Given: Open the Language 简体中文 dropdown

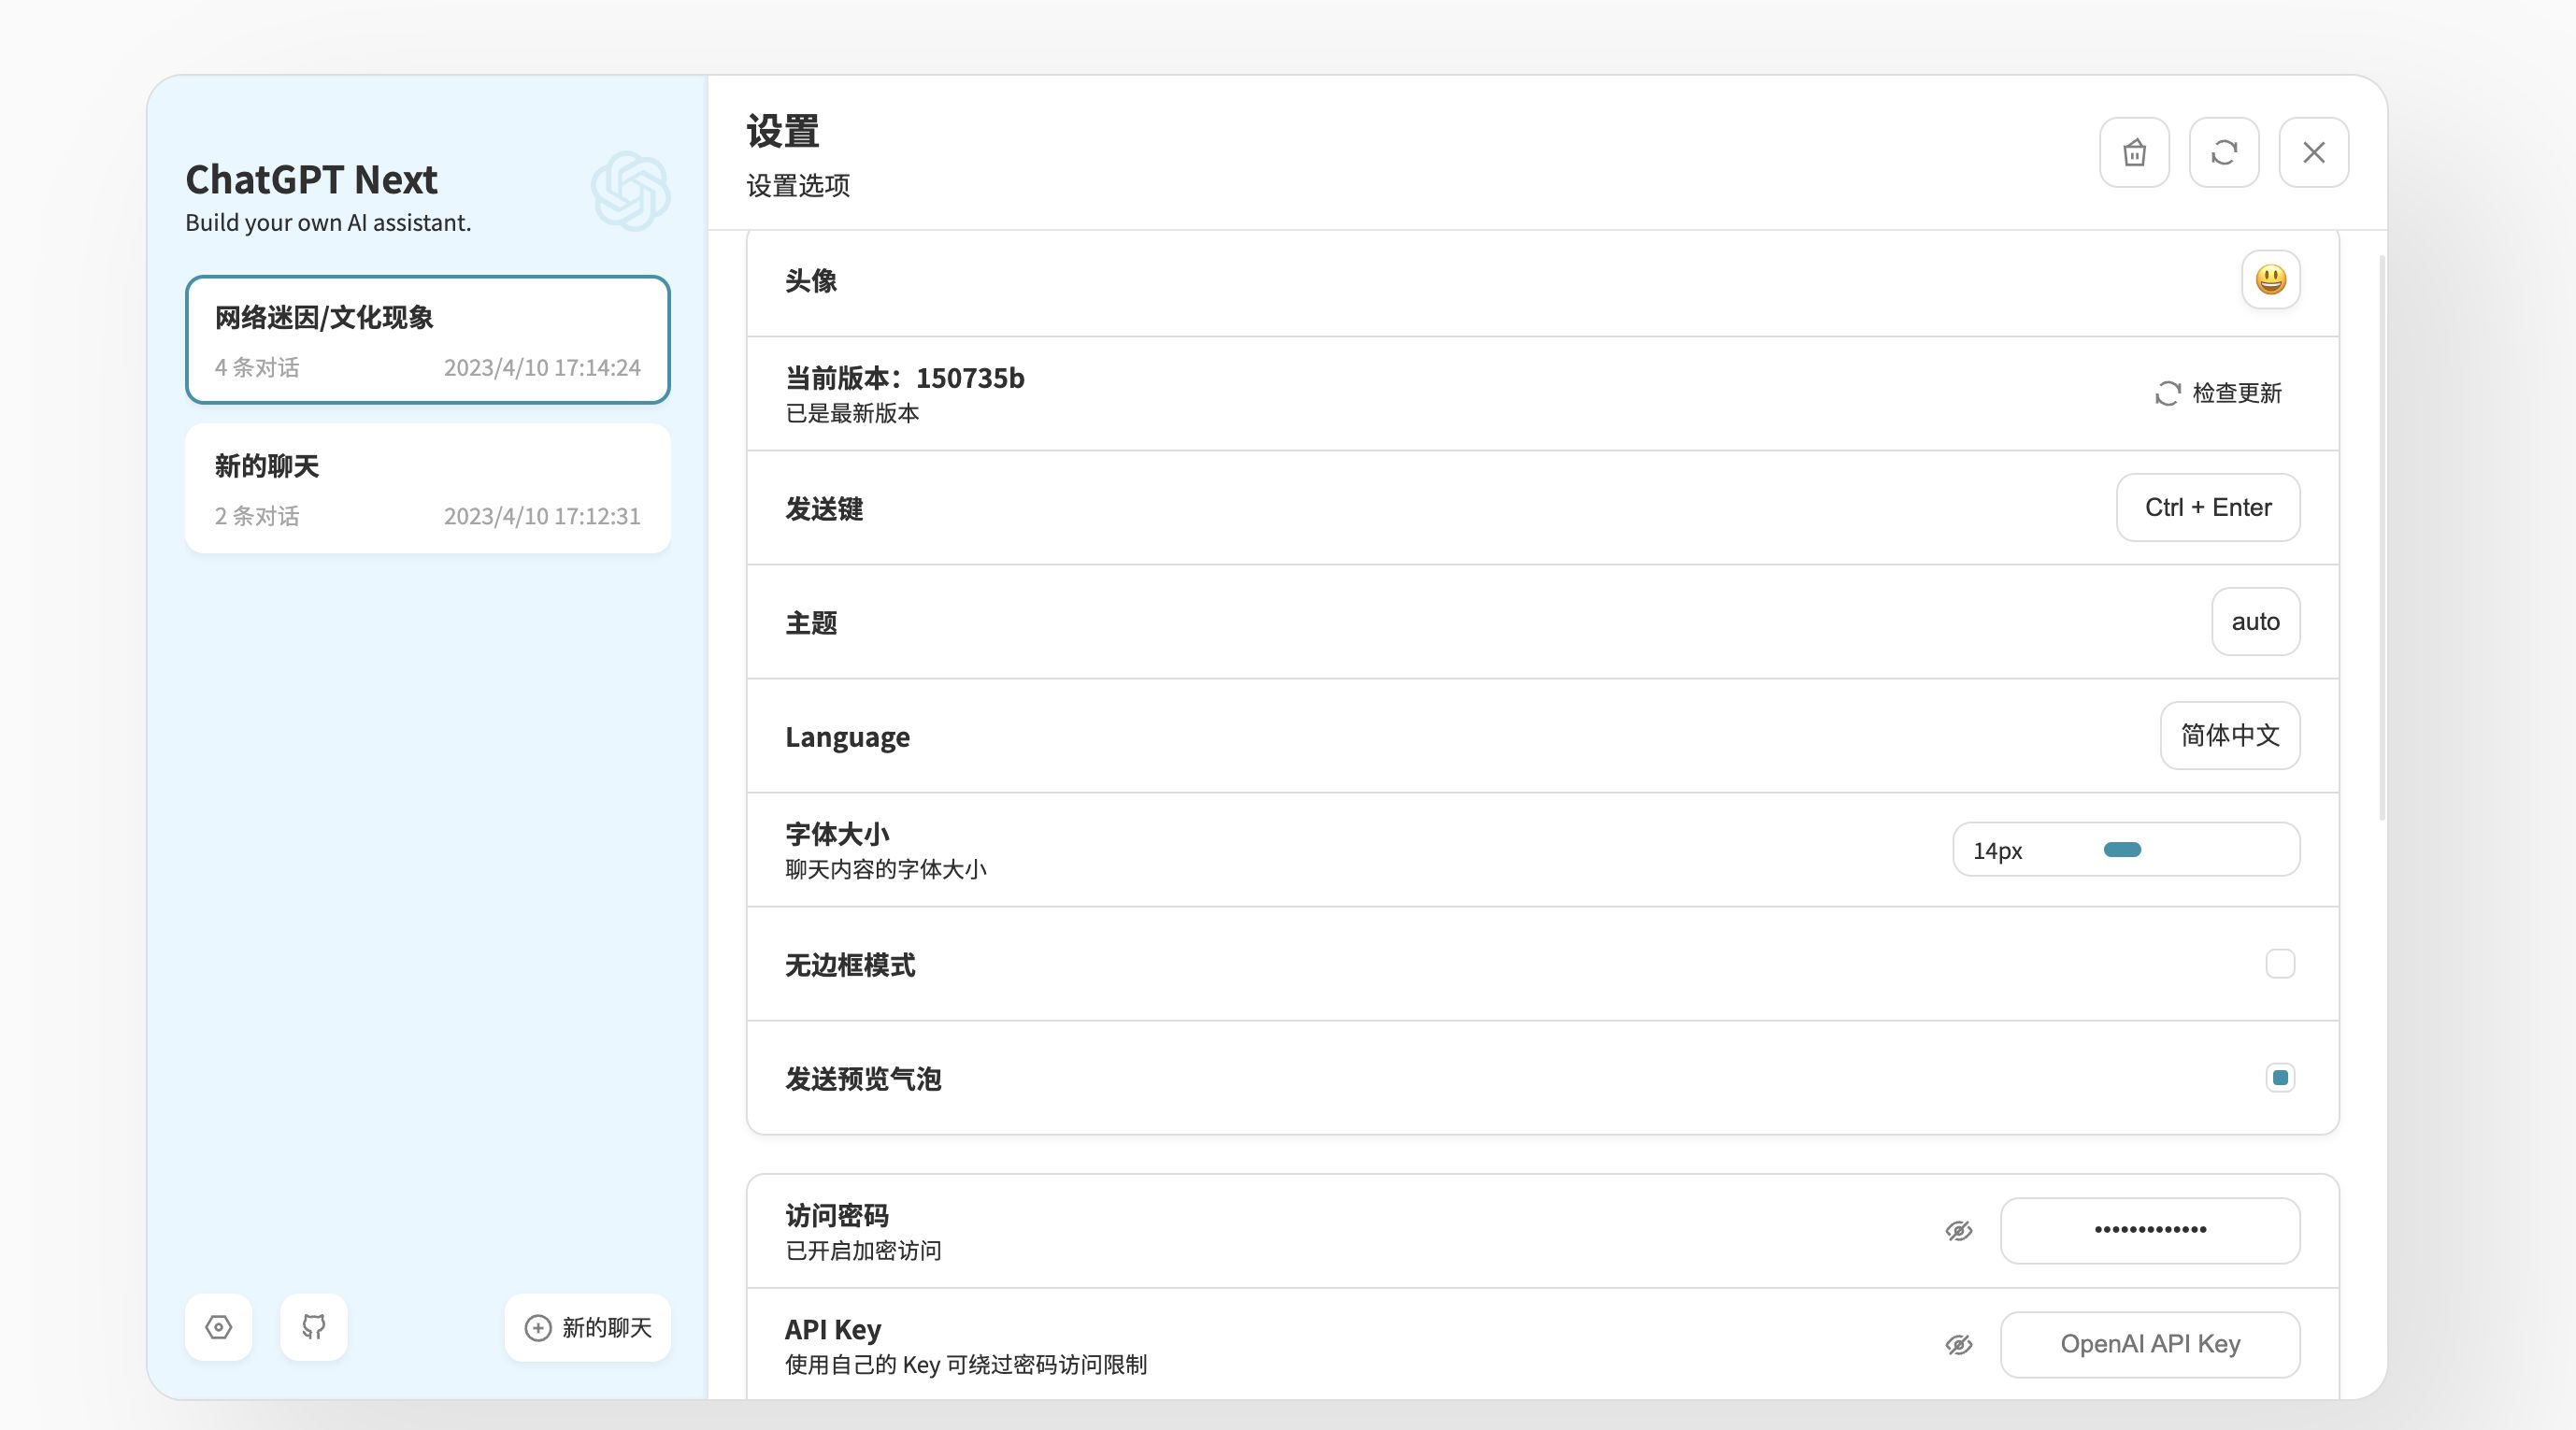Looking at the screenshot, I should (x=2229, y=736).
